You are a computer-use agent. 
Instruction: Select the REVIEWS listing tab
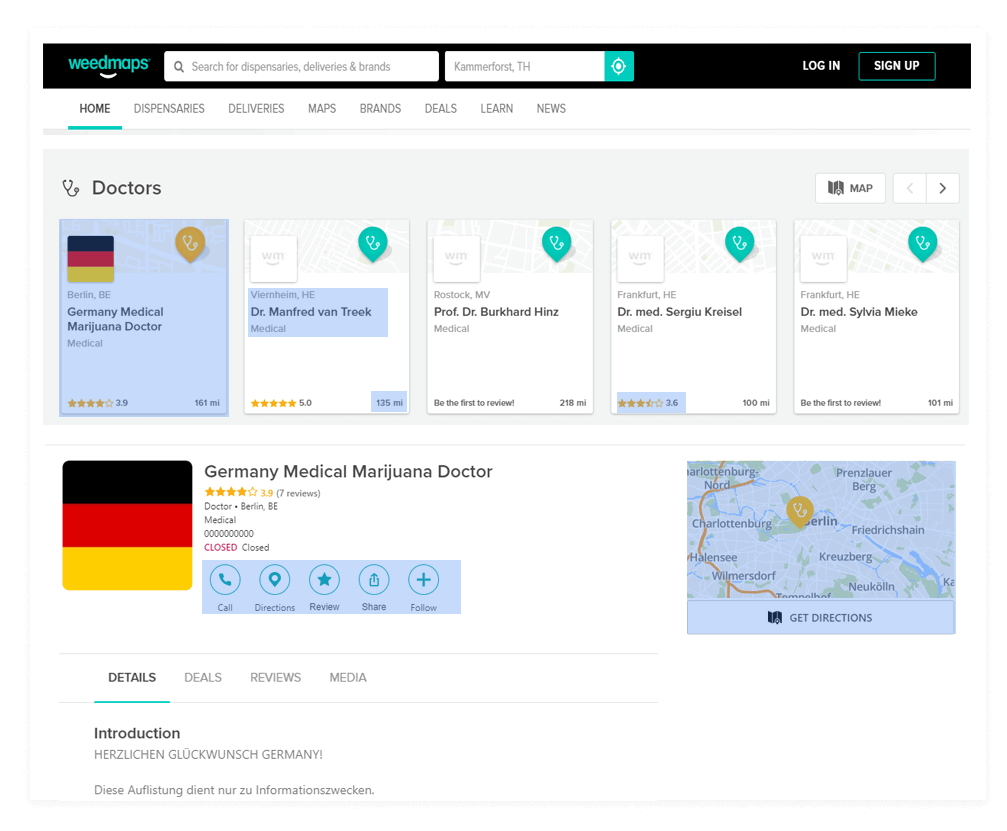(276, 678)
